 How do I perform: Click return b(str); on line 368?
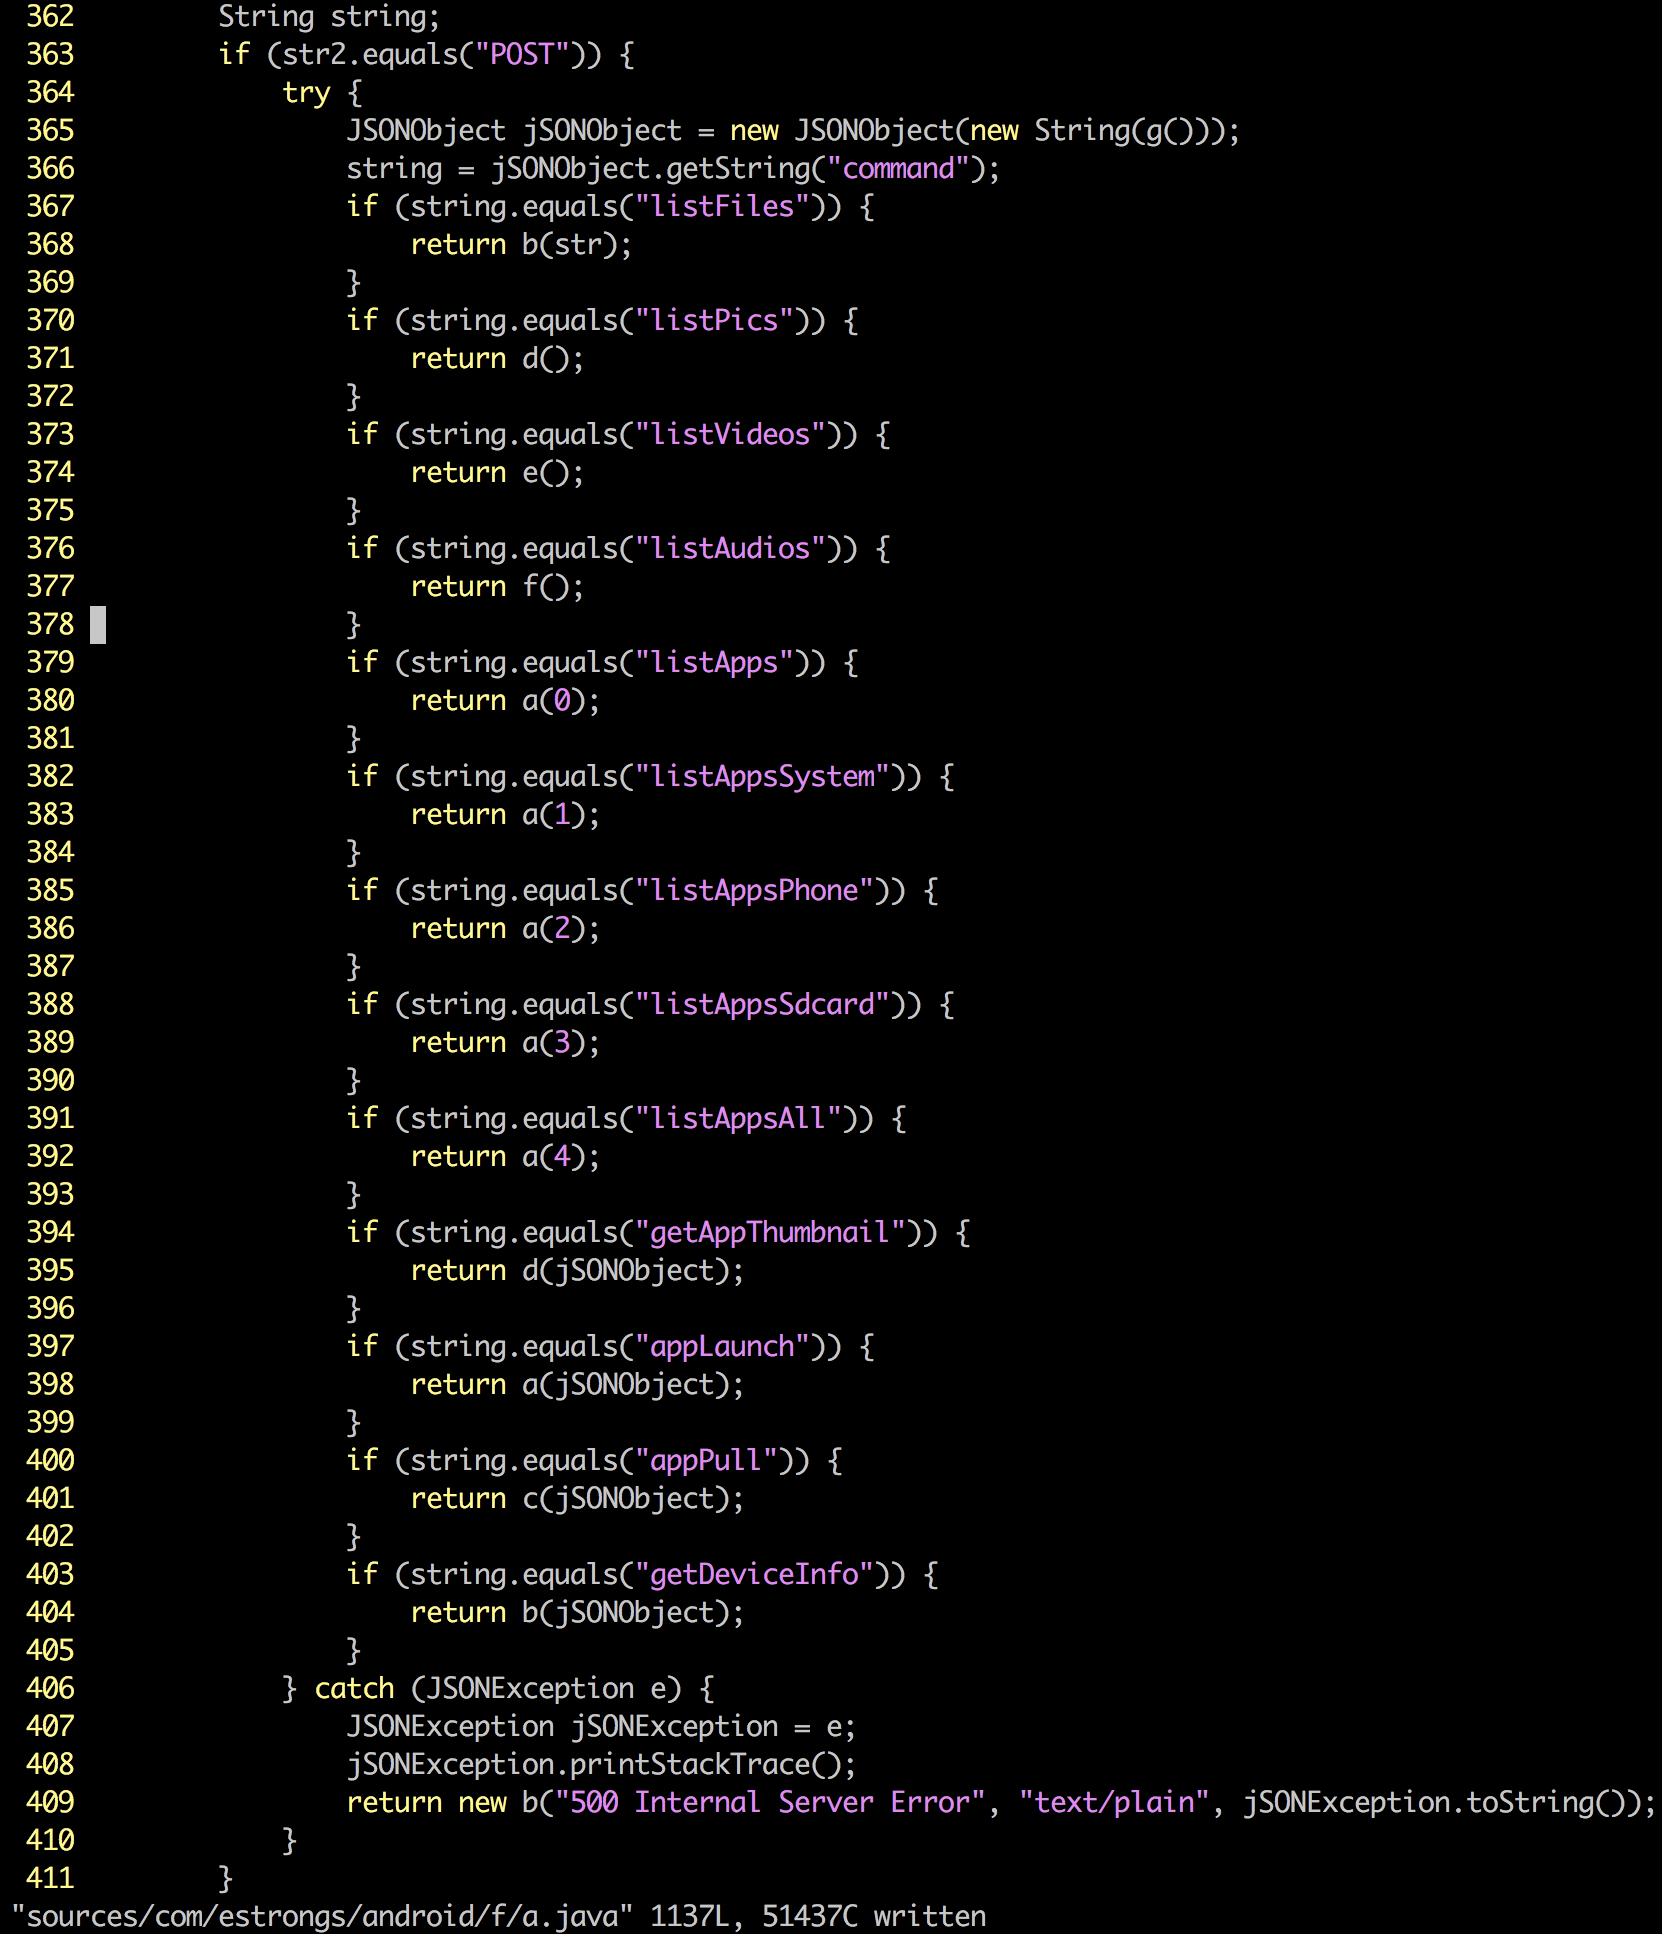[x=521, y=244]
